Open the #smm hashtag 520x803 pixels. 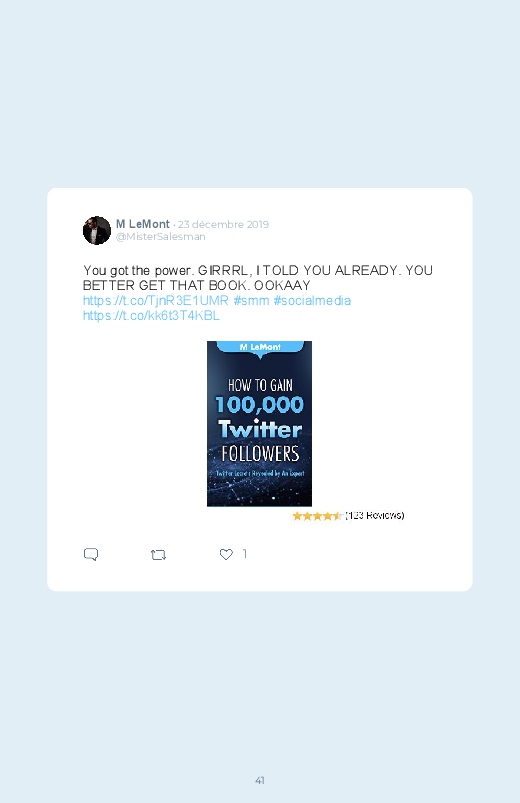click(251, 300)
